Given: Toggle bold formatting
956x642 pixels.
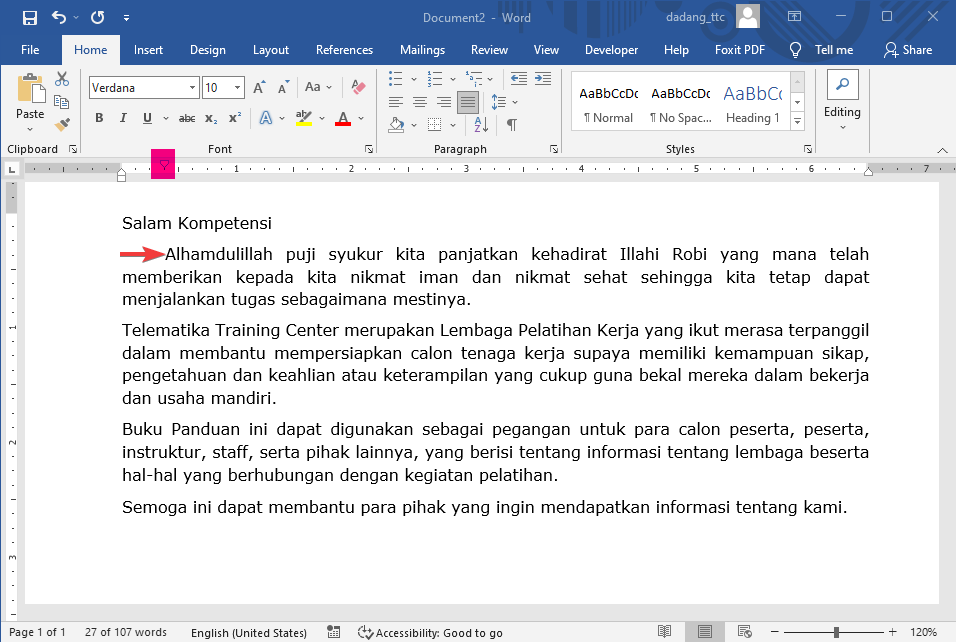Looking at the screenshot, I should click(x=98, y=118).
